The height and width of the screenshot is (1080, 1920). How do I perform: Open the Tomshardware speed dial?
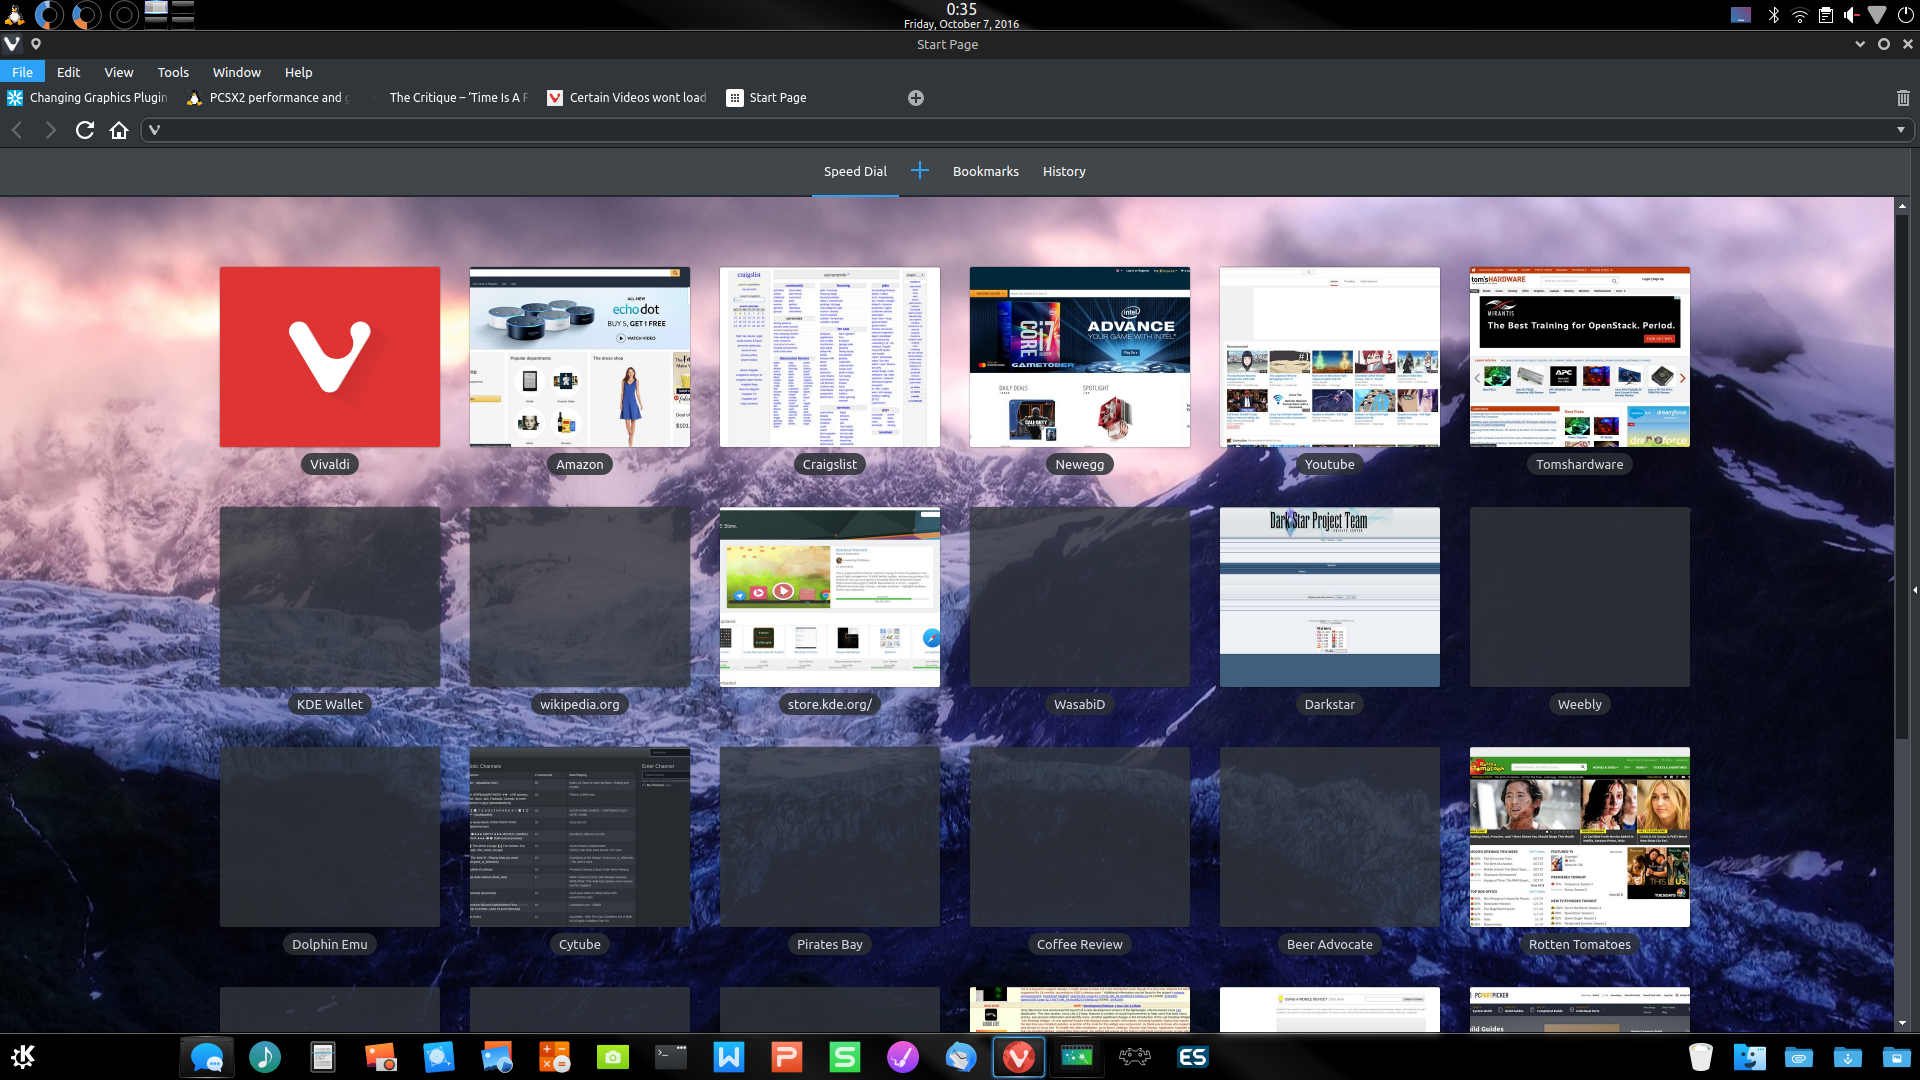[1580, 357]
